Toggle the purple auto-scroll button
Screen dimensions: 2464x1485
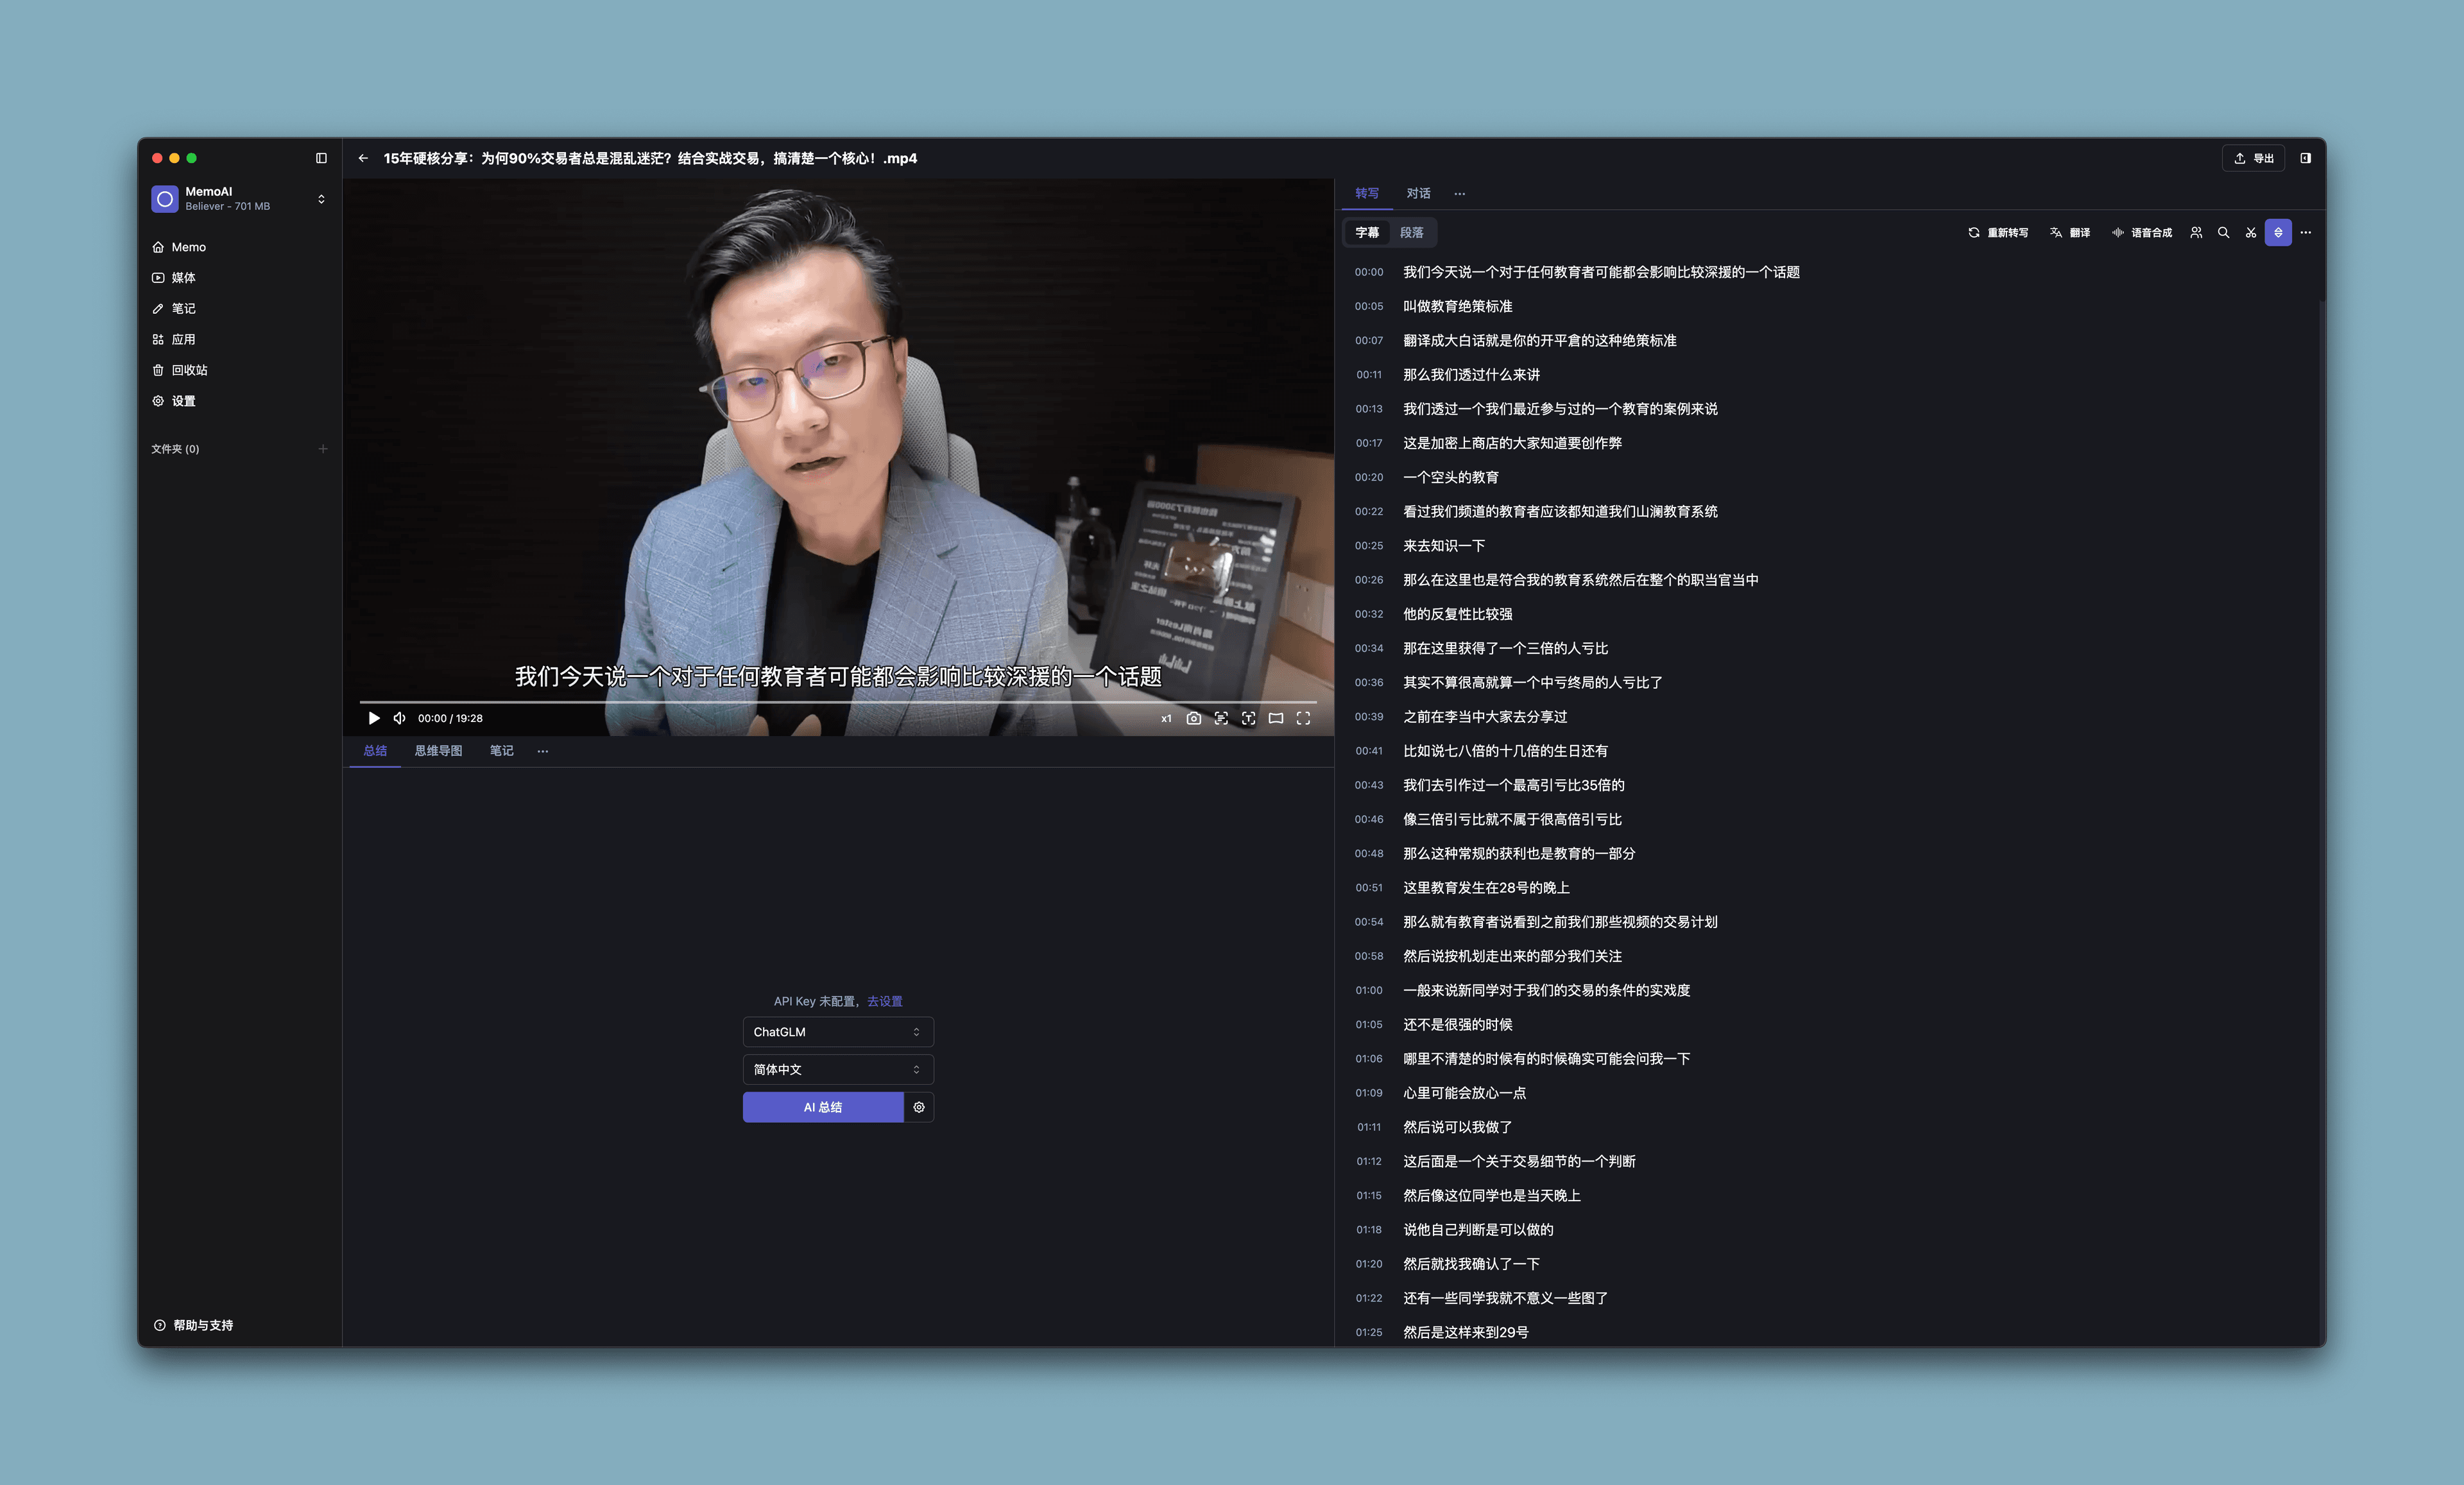(2278, 233)
